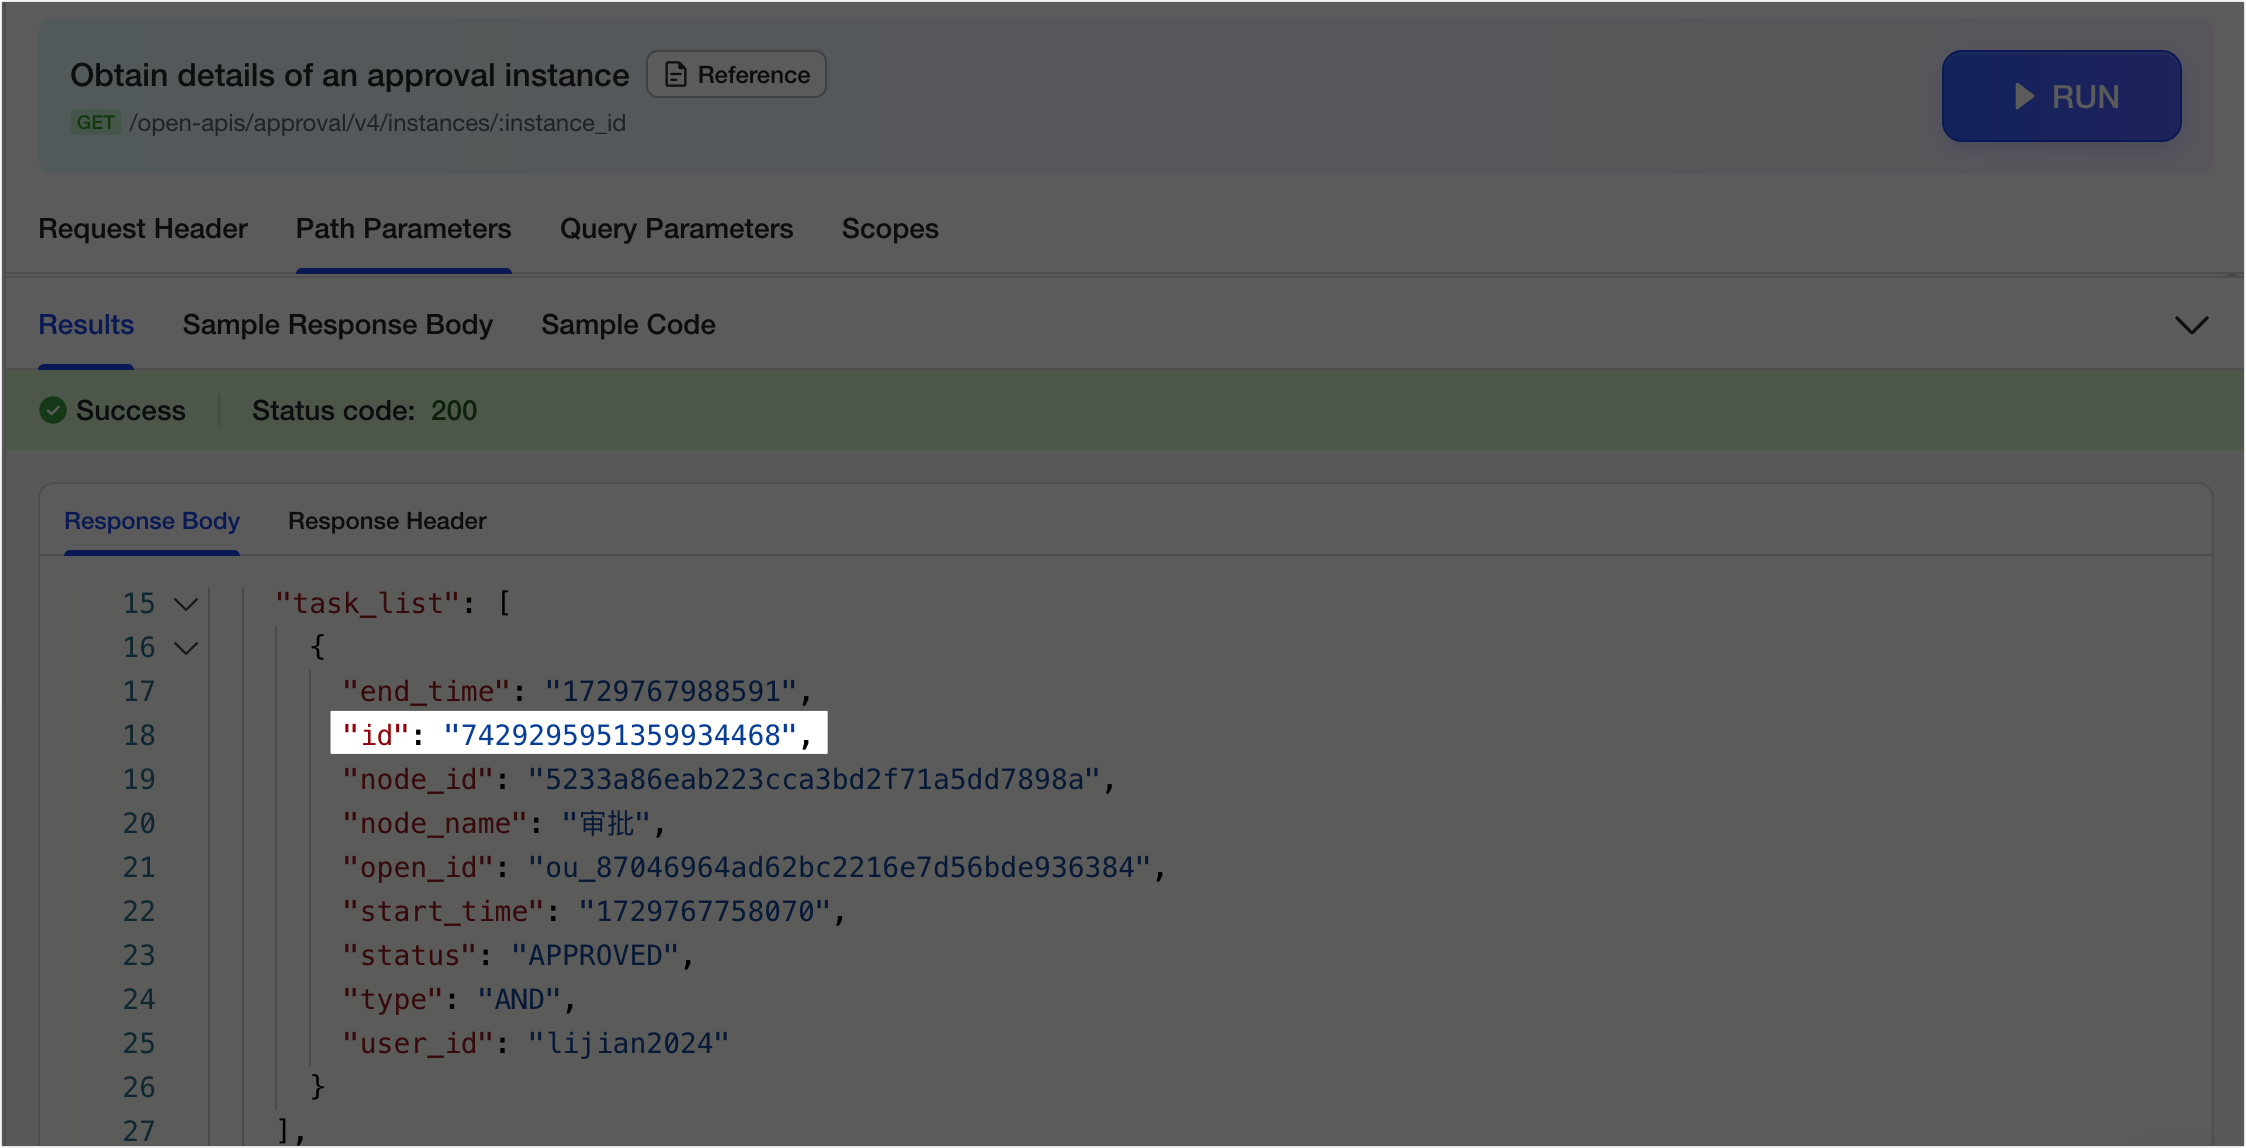
Task: Collapse line 16 object fold arrow
Action: pos(186,648)
